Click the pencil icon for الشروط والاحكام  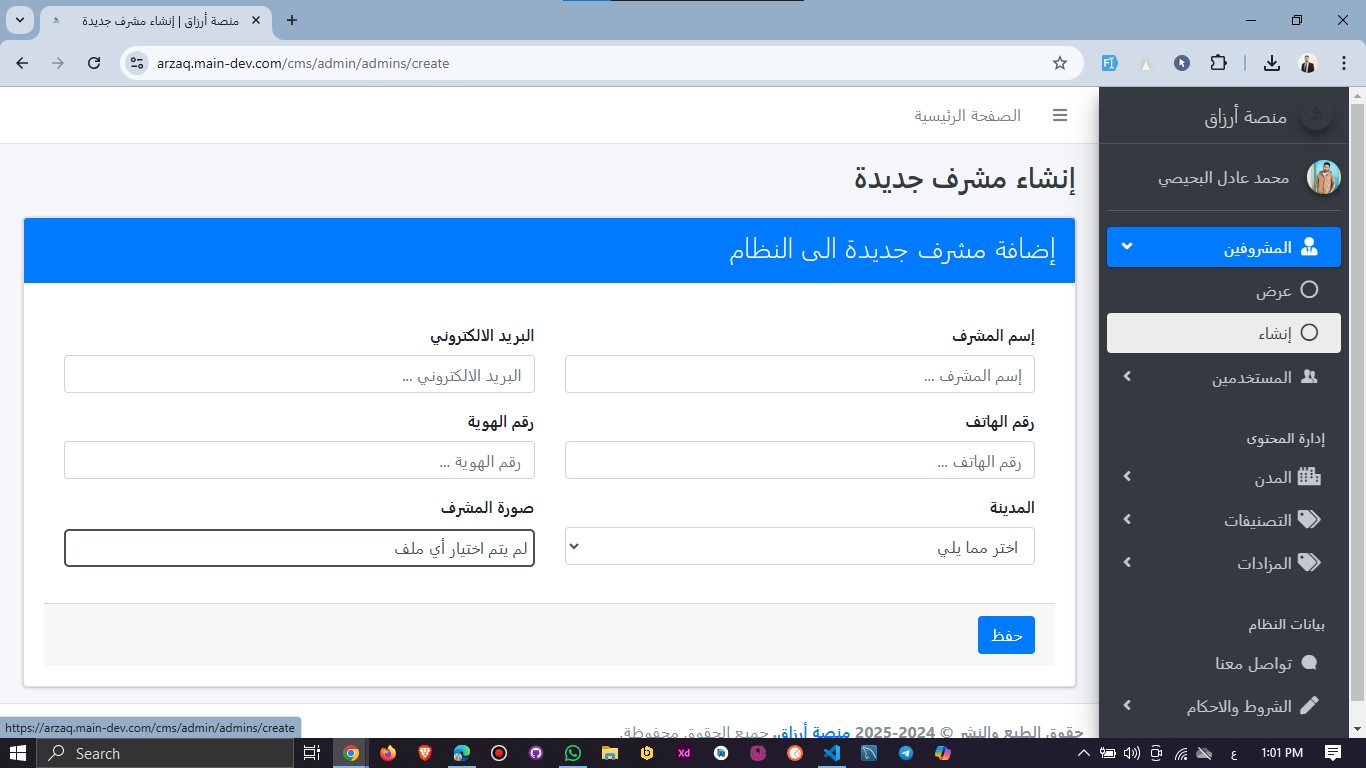pyautogui.click(x=1308, y=706)
